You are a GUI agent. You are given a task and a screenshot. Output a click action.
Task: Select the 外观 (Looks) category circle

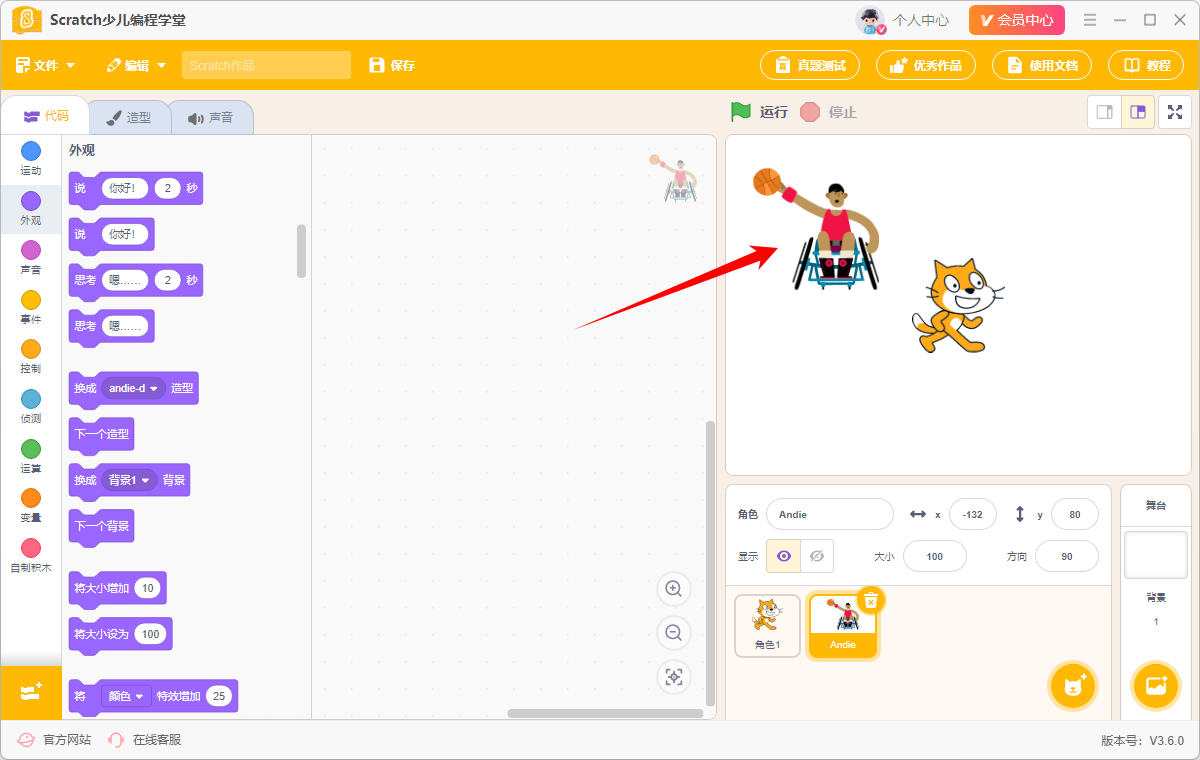[x=31, y=201]
